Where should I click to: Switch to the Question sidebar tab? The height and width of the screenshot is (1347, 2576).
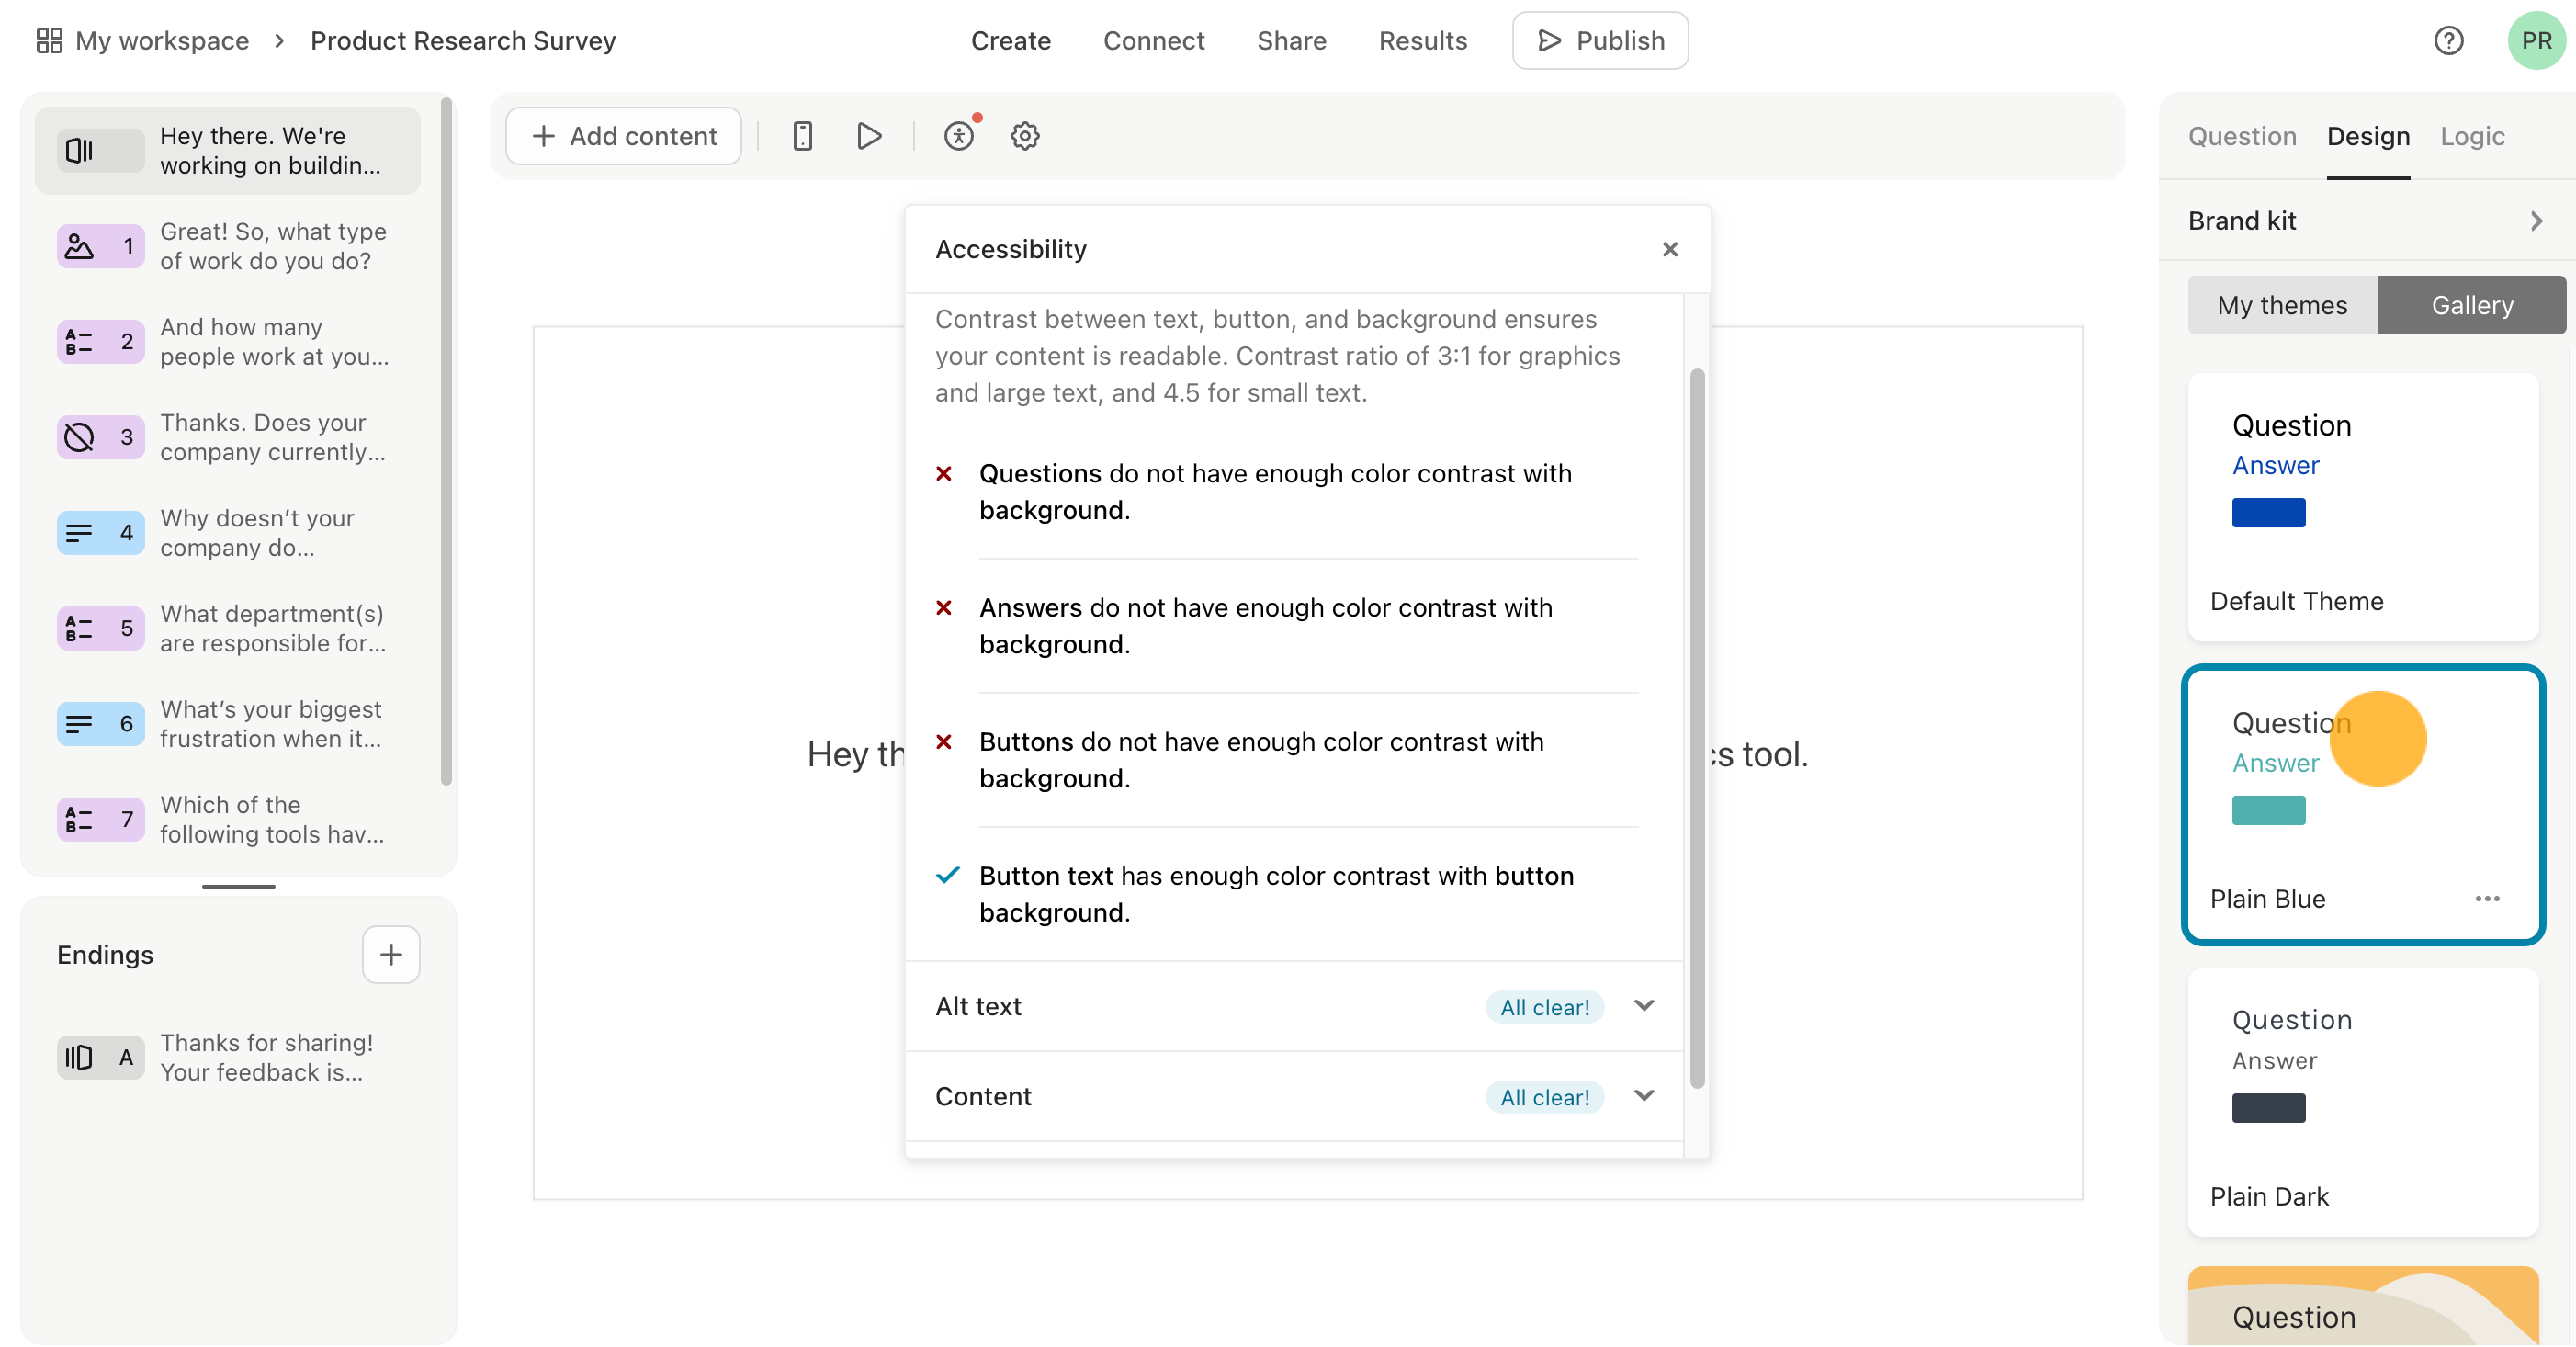tap(2242, 136)
